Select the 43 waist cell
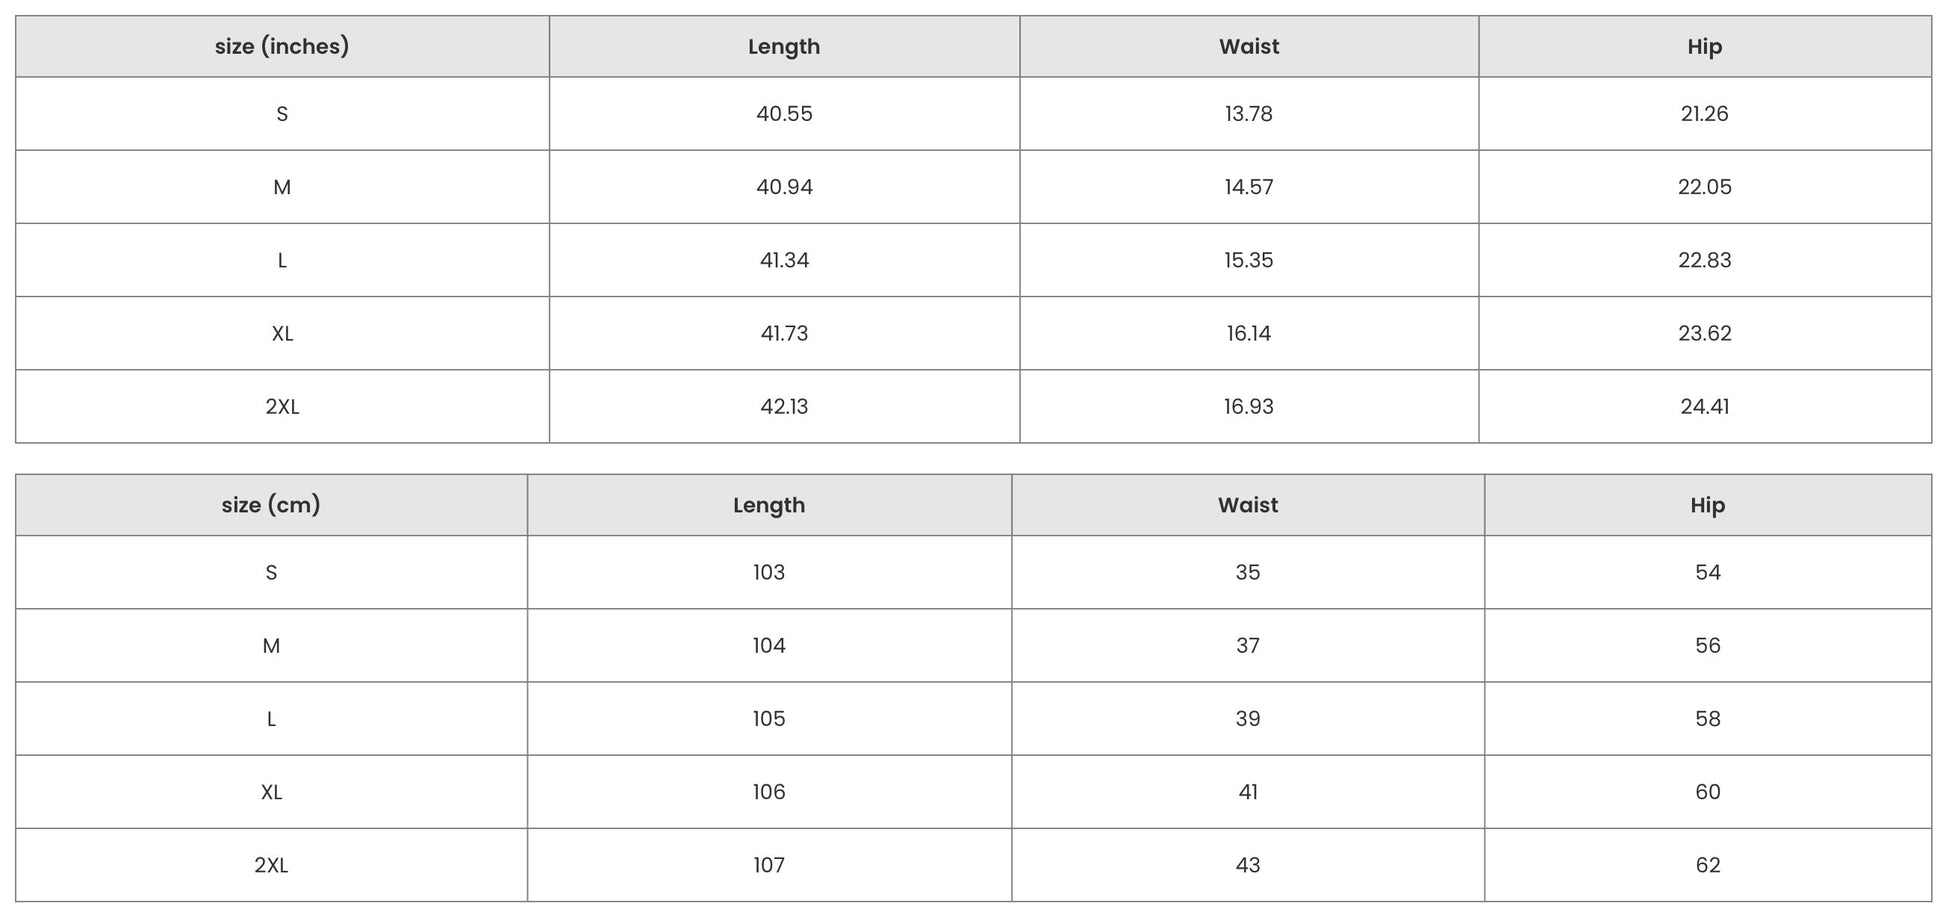Viewport: 1946px width, 915px height. (x=1247, y=865)
